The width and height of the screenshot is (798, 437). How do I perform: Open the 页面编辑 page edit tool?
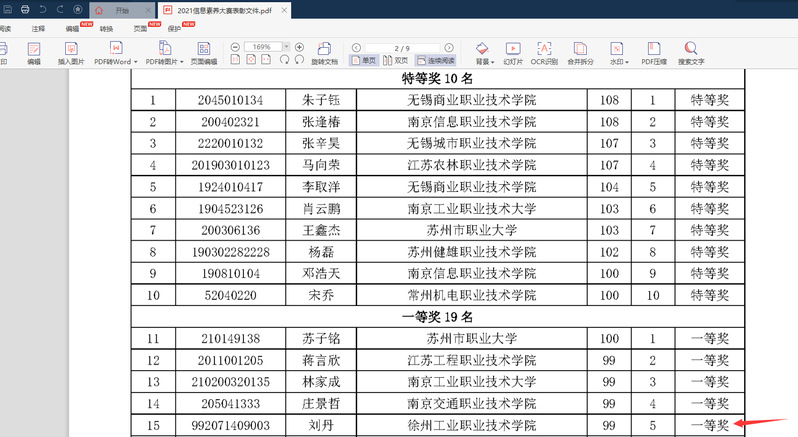click(x=204, y=53)
